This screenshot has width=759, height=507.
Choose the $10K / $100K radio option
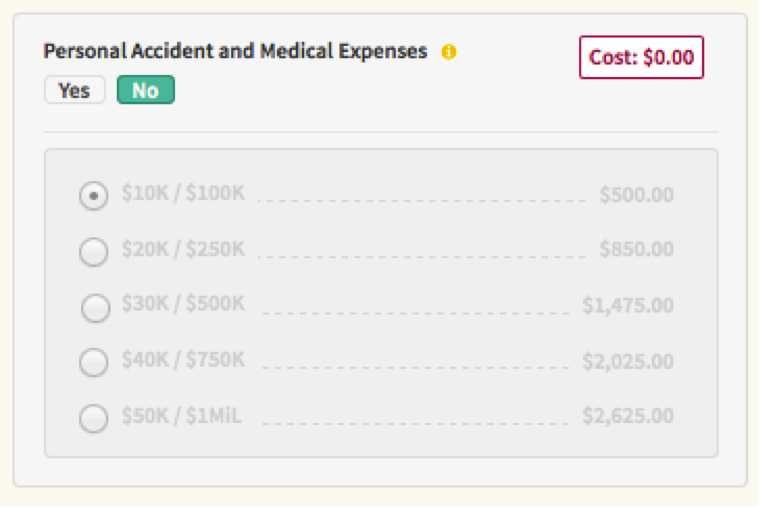(93, 196)
